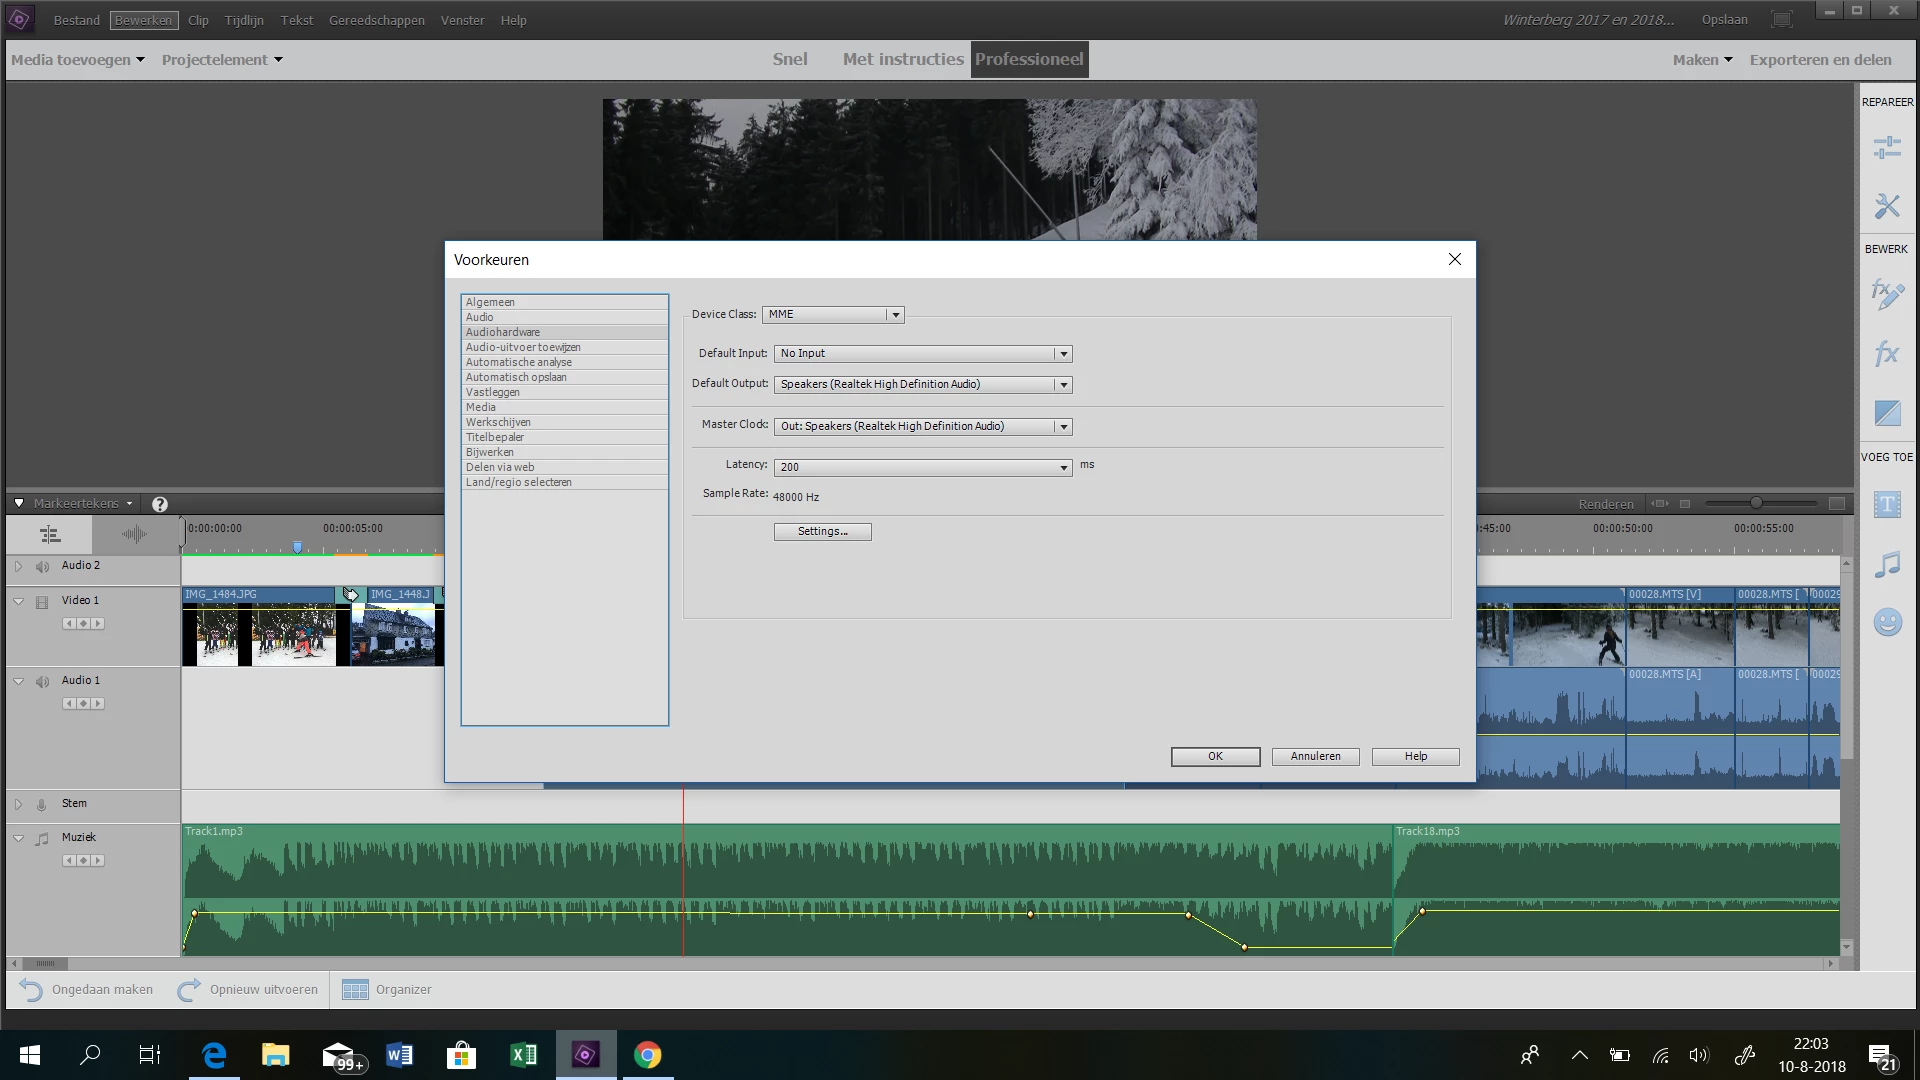Open the Titles and Text panel icon
The height and width of the screenshot is (1080, 1920).
[1887, 505]
